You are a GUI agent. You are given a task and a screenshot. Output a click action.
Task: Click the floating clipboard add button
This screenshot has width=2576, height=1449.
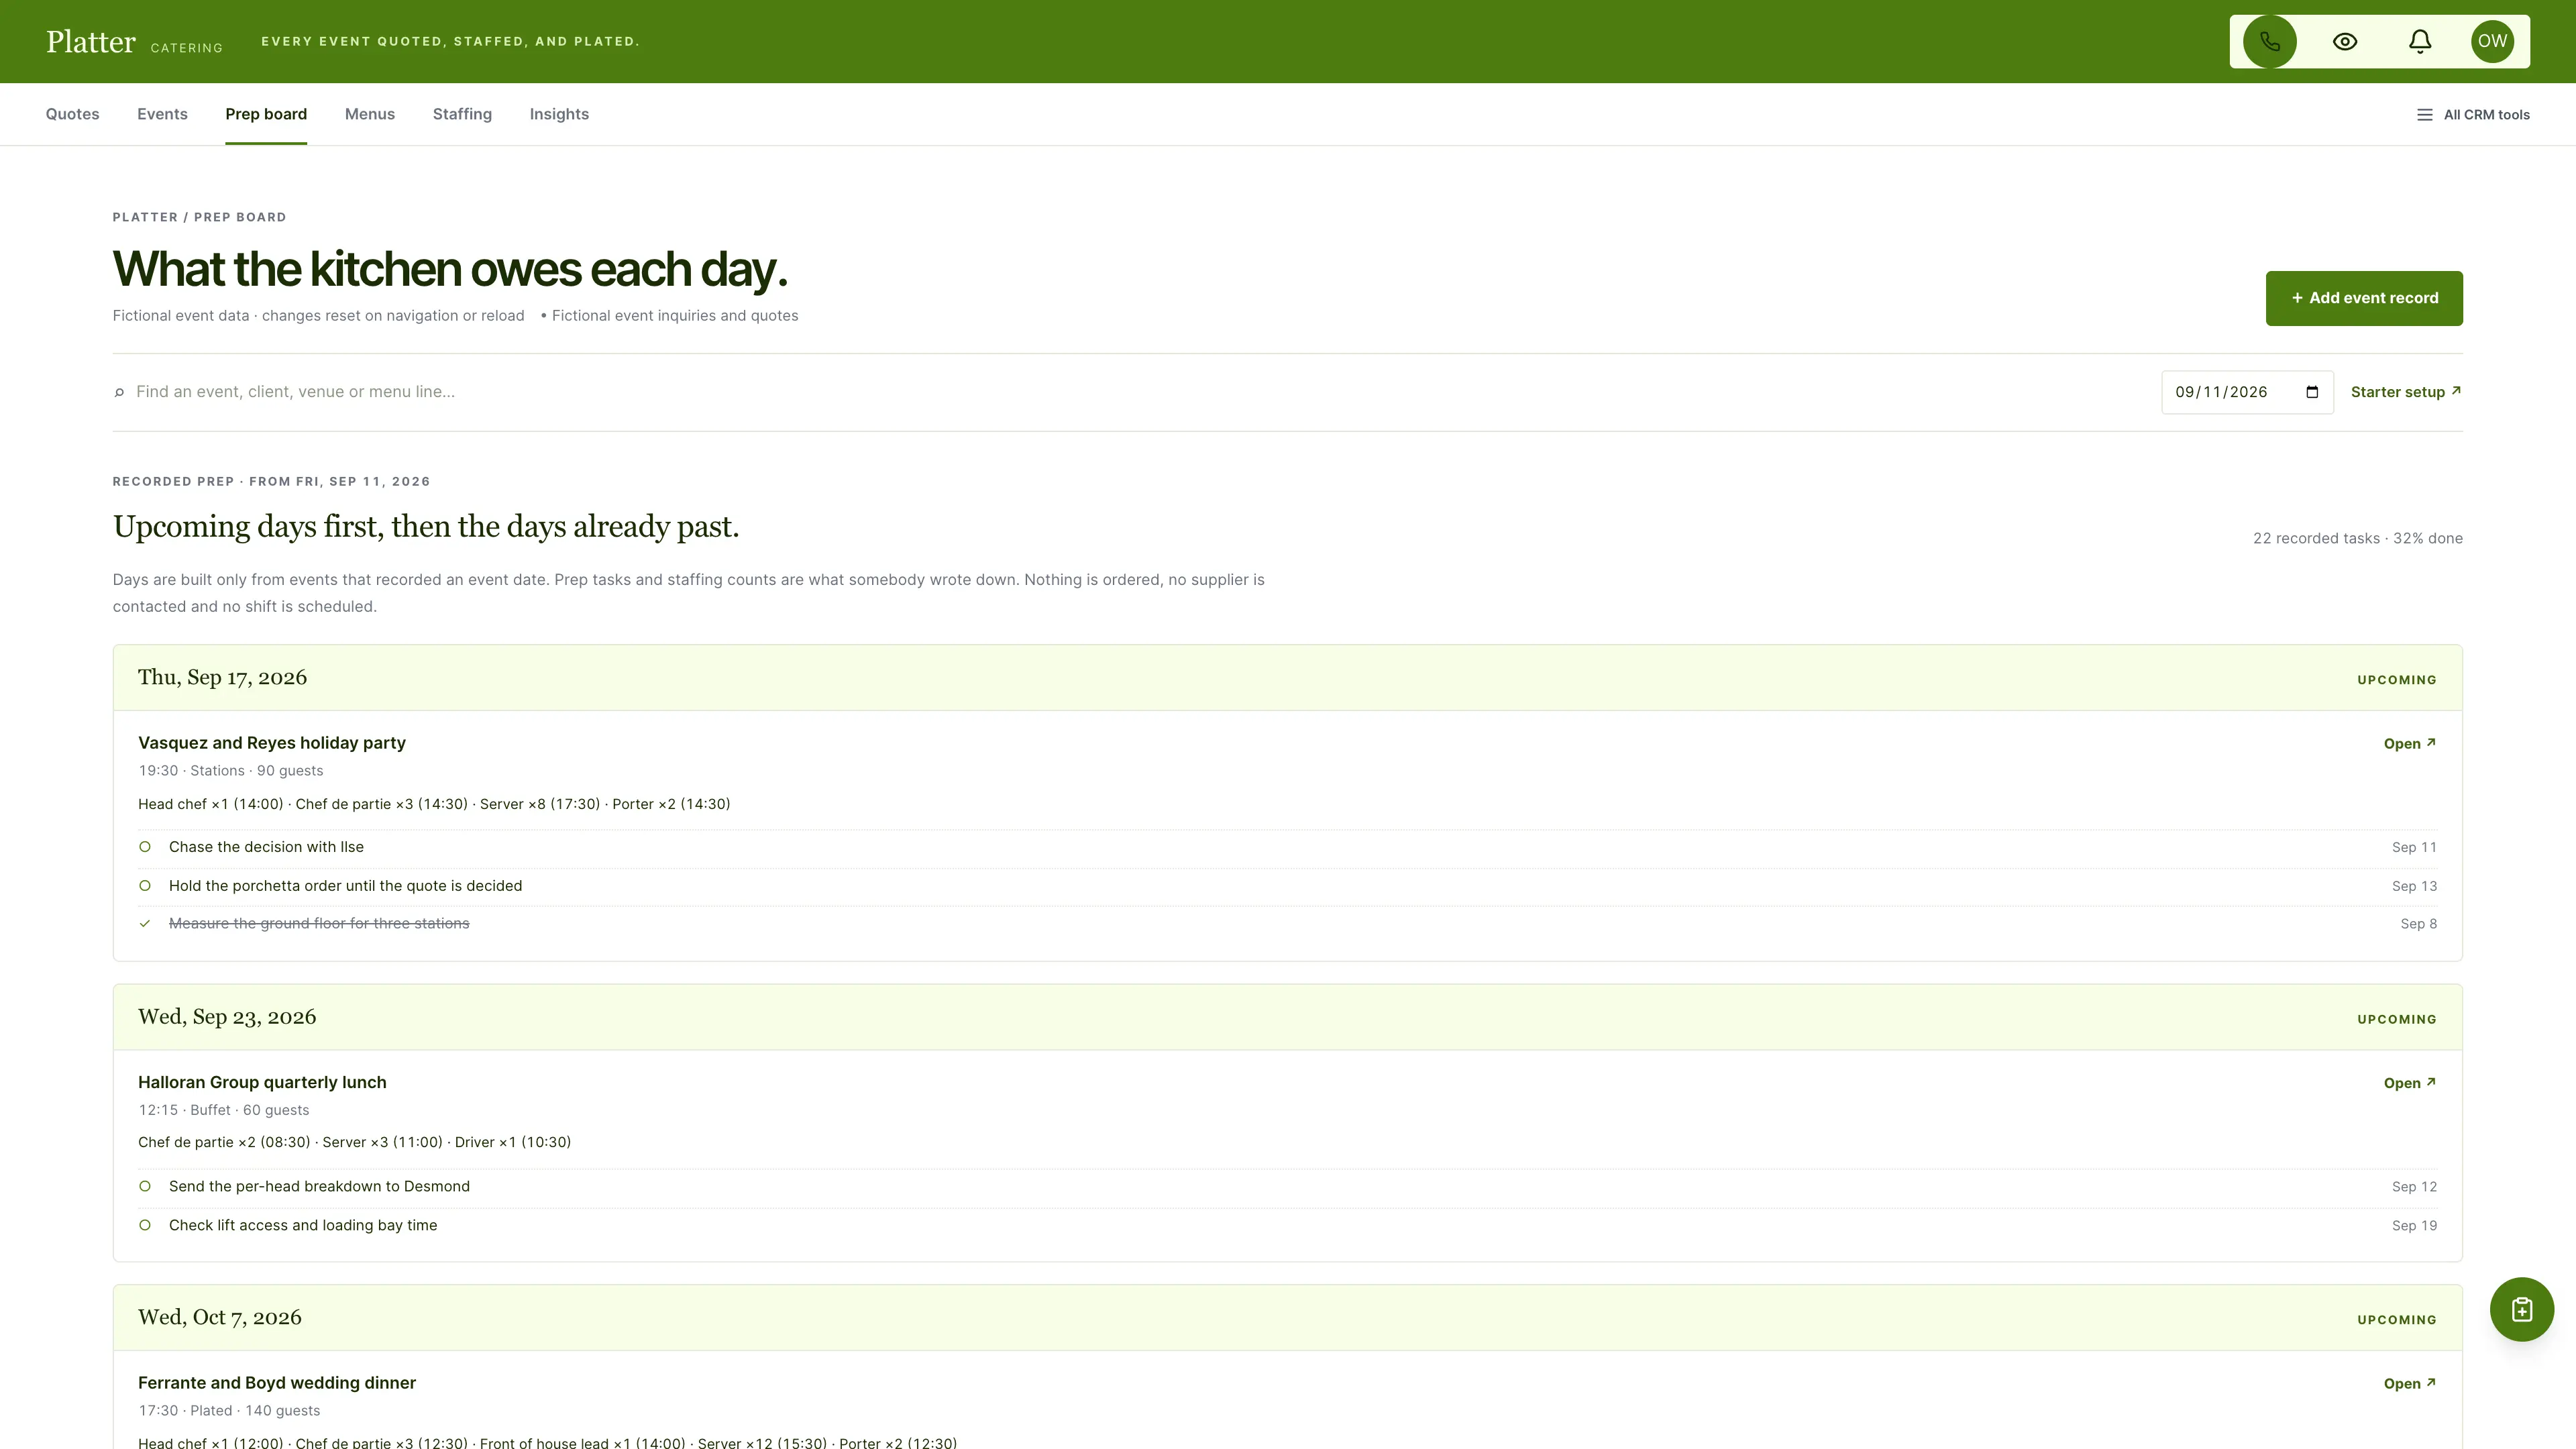click(x=2521, y=1309)
